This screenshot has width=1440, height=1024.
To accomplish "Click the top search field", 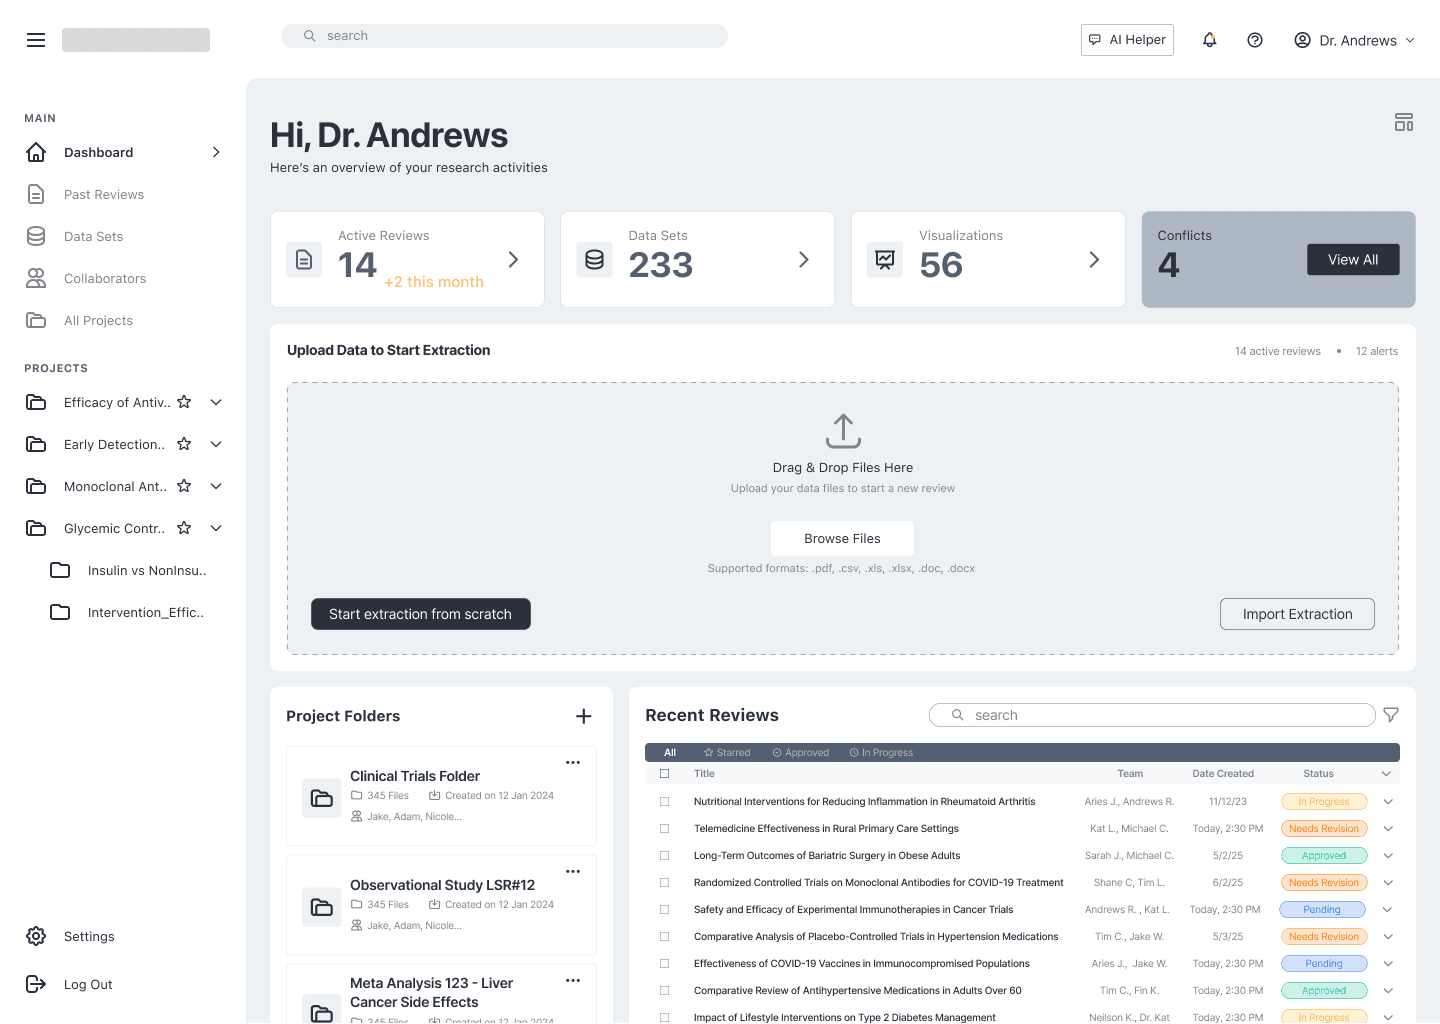I will coord(504,36).
